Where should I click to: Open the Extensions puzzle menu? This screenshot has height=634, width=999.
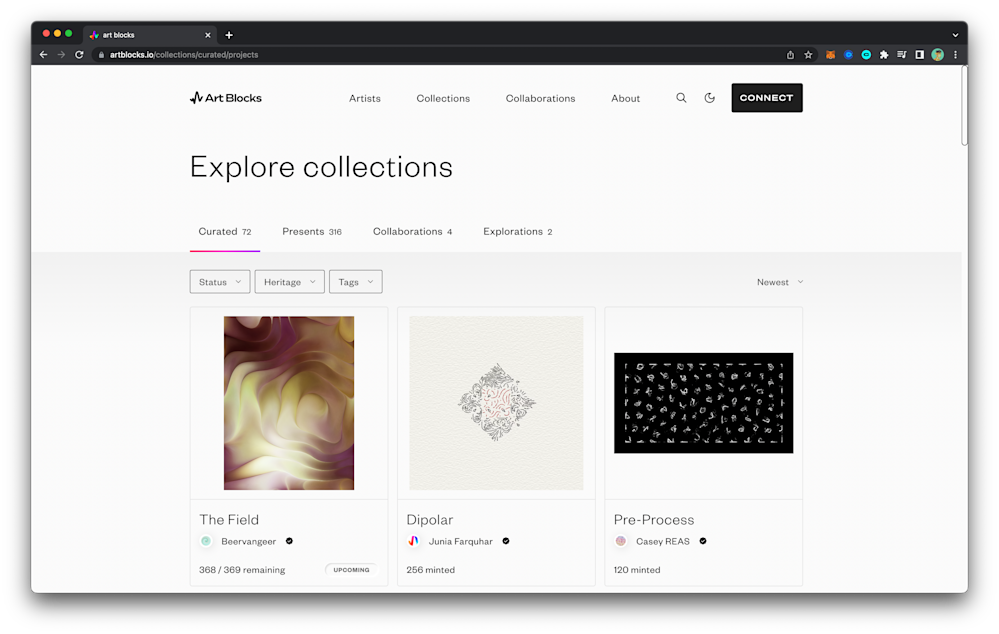tap(884, 55)
